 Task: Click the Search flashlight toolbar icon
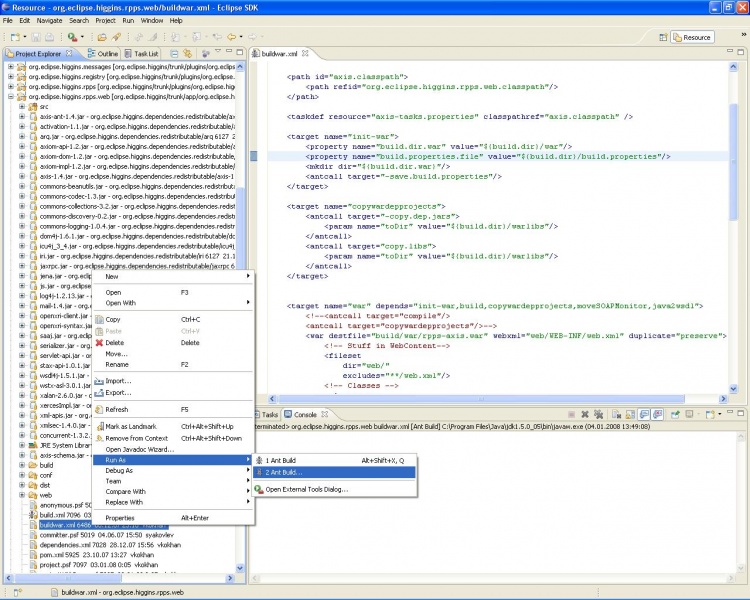tap(116, 37)
